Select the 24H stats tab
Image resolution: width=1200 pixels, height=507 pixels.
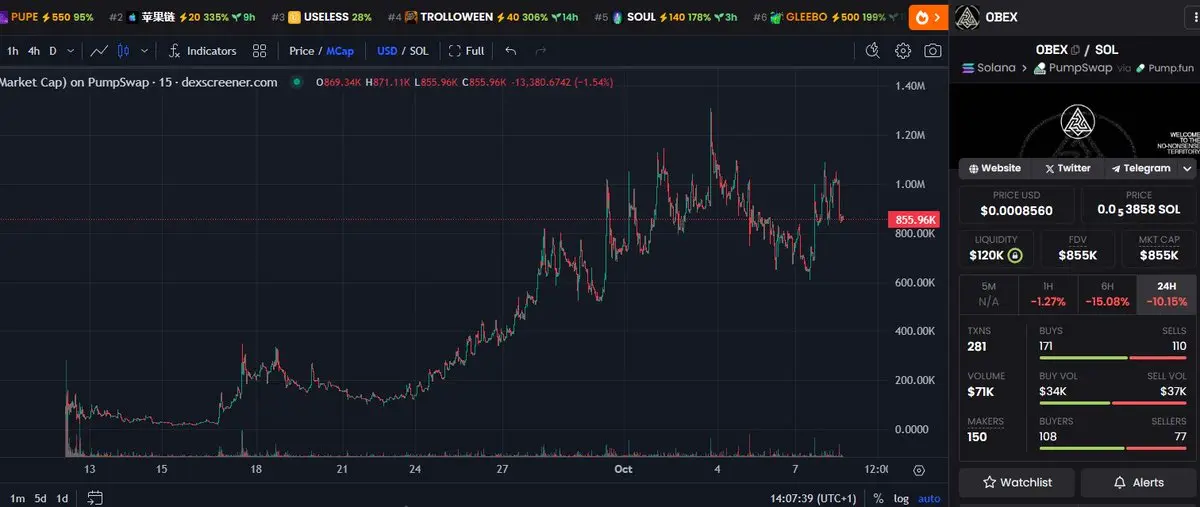(x=1166, y=293)
